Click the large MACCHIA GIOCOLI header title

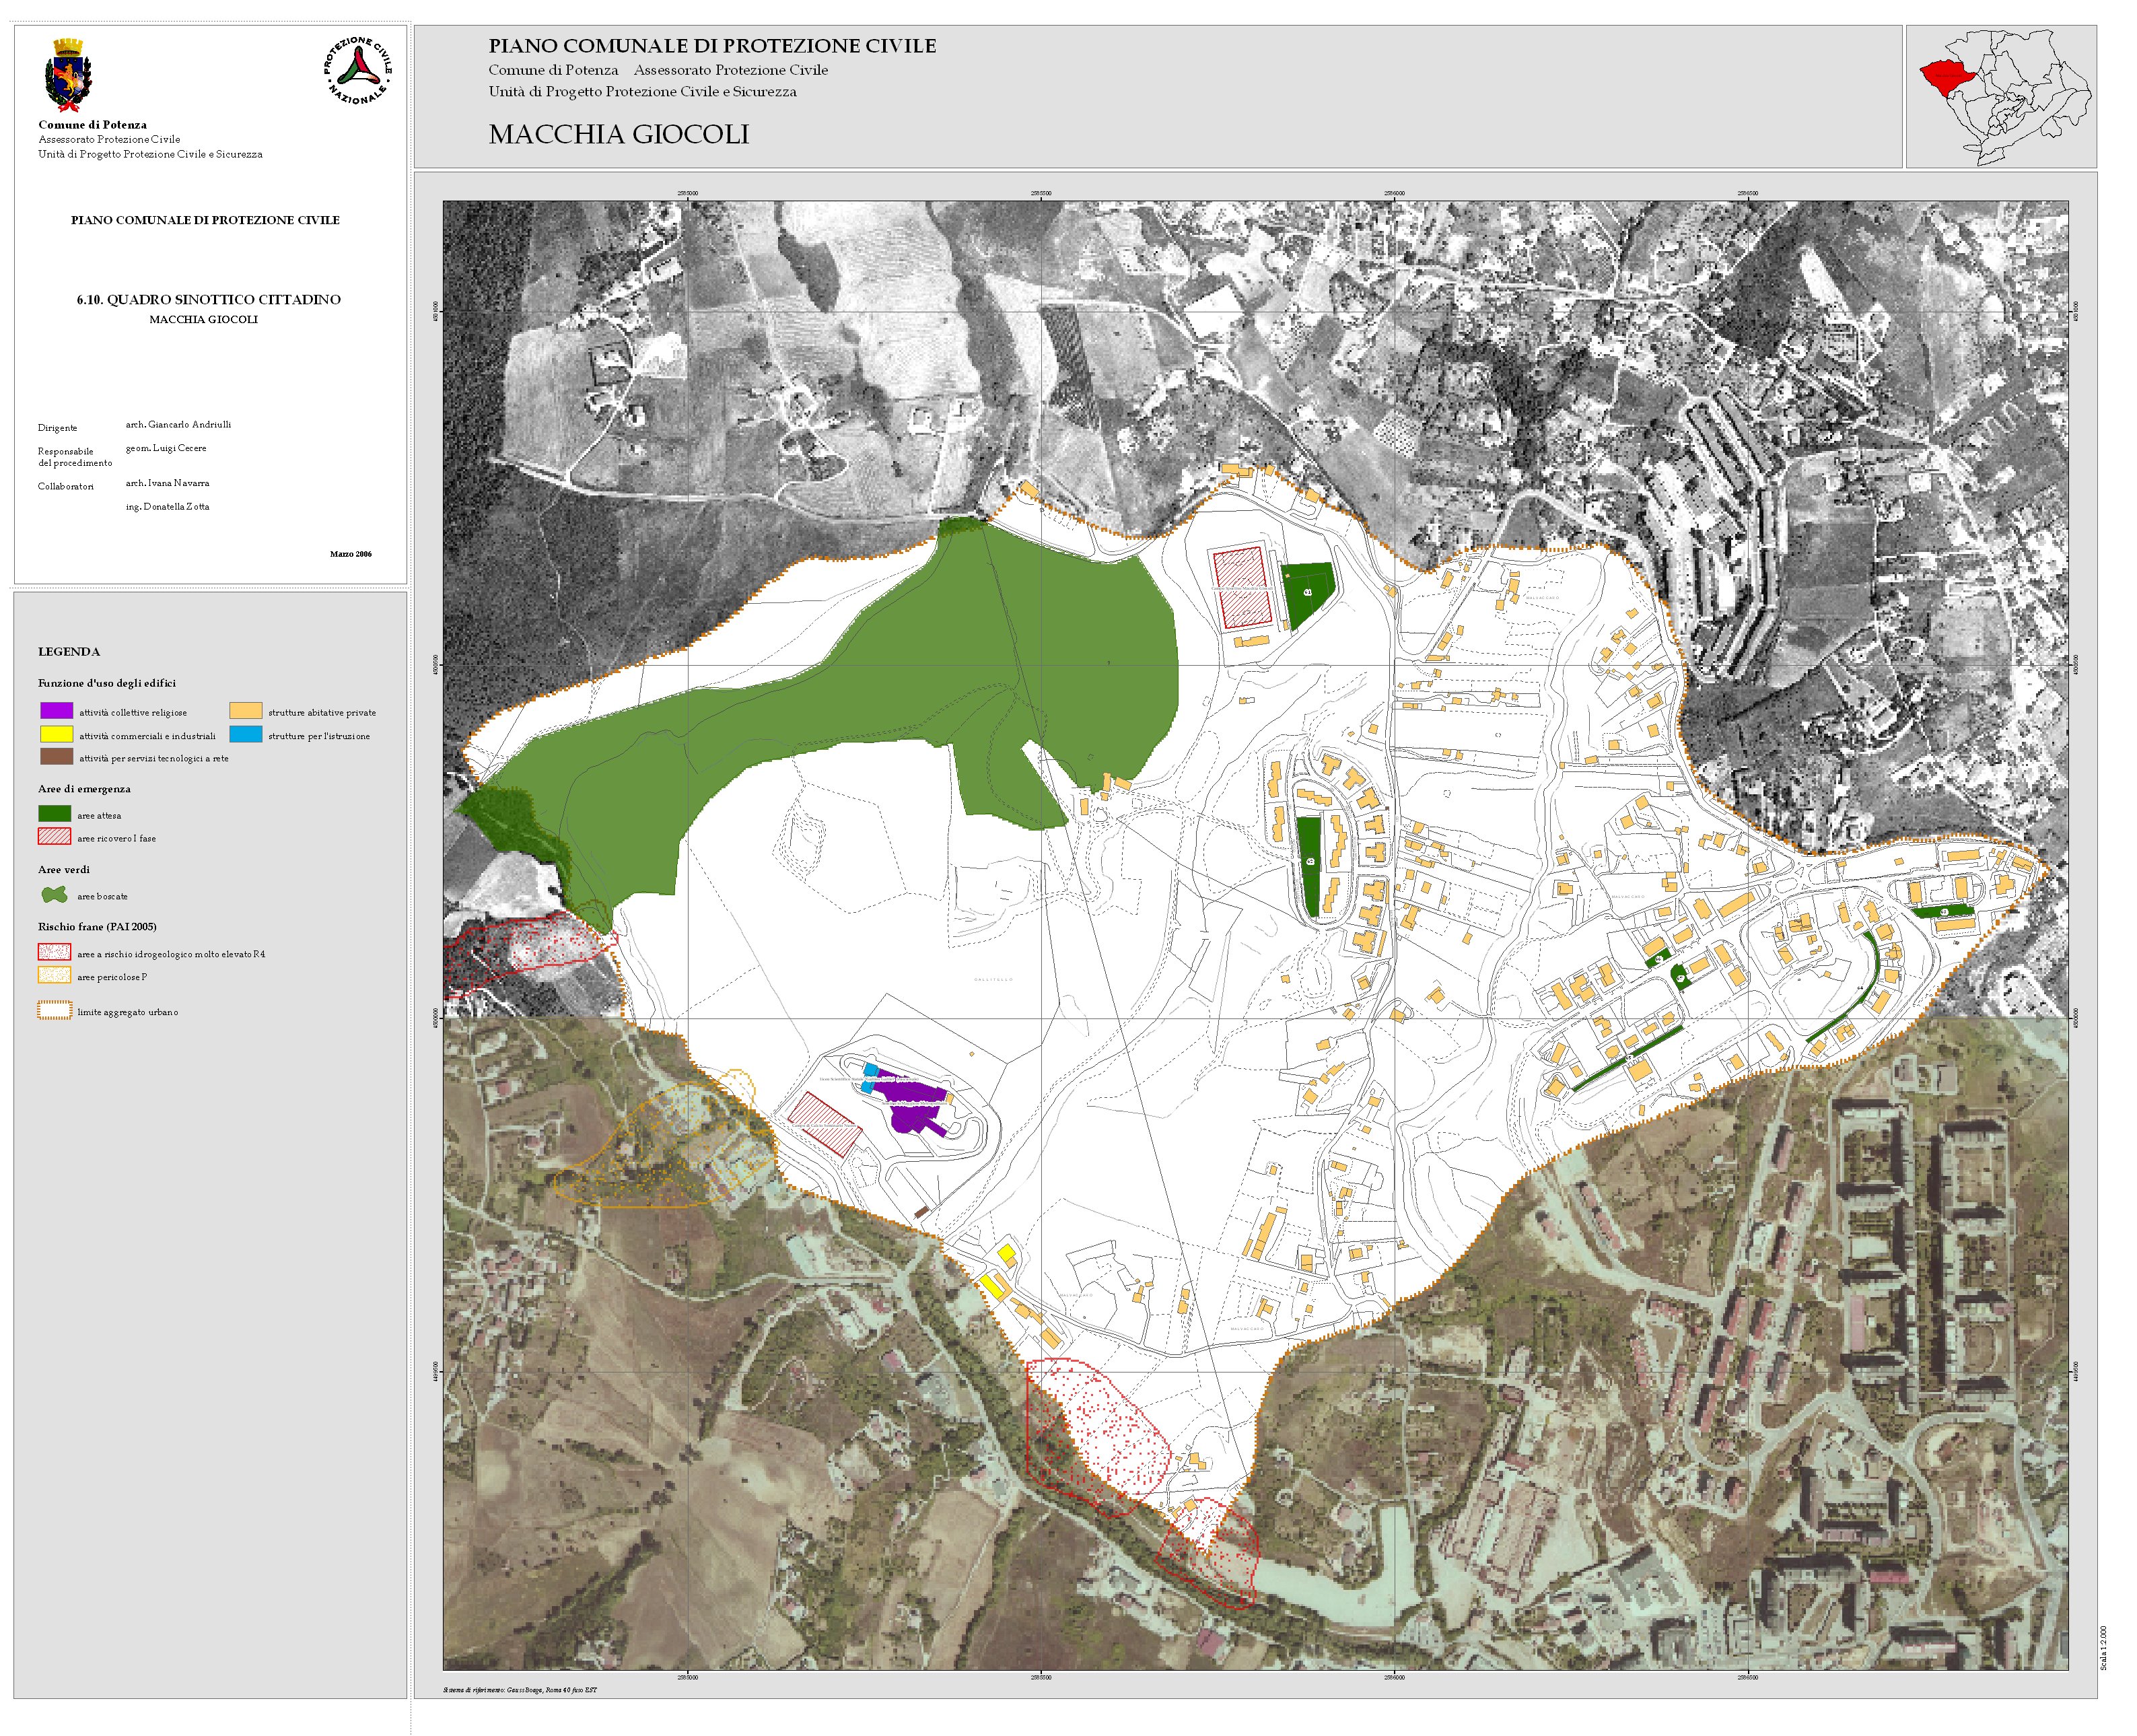618,134
